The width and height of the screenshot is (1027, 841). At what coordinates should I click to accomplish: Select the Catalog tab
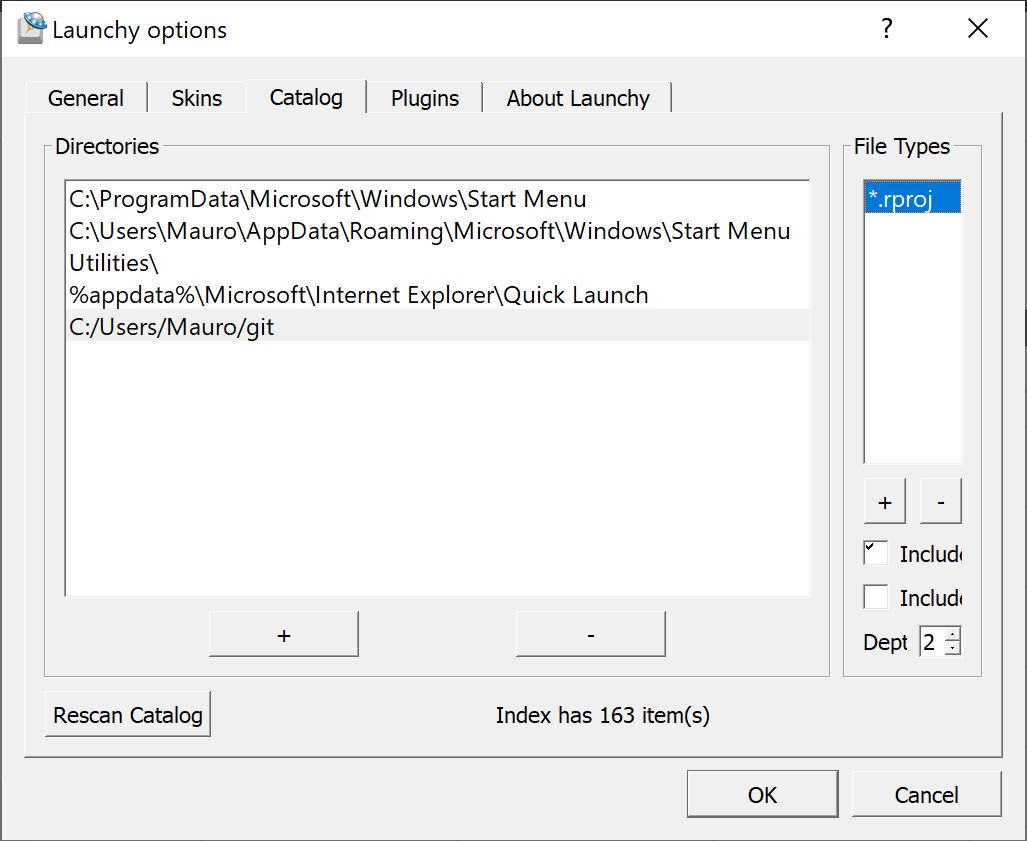click(x=306, y=97)
